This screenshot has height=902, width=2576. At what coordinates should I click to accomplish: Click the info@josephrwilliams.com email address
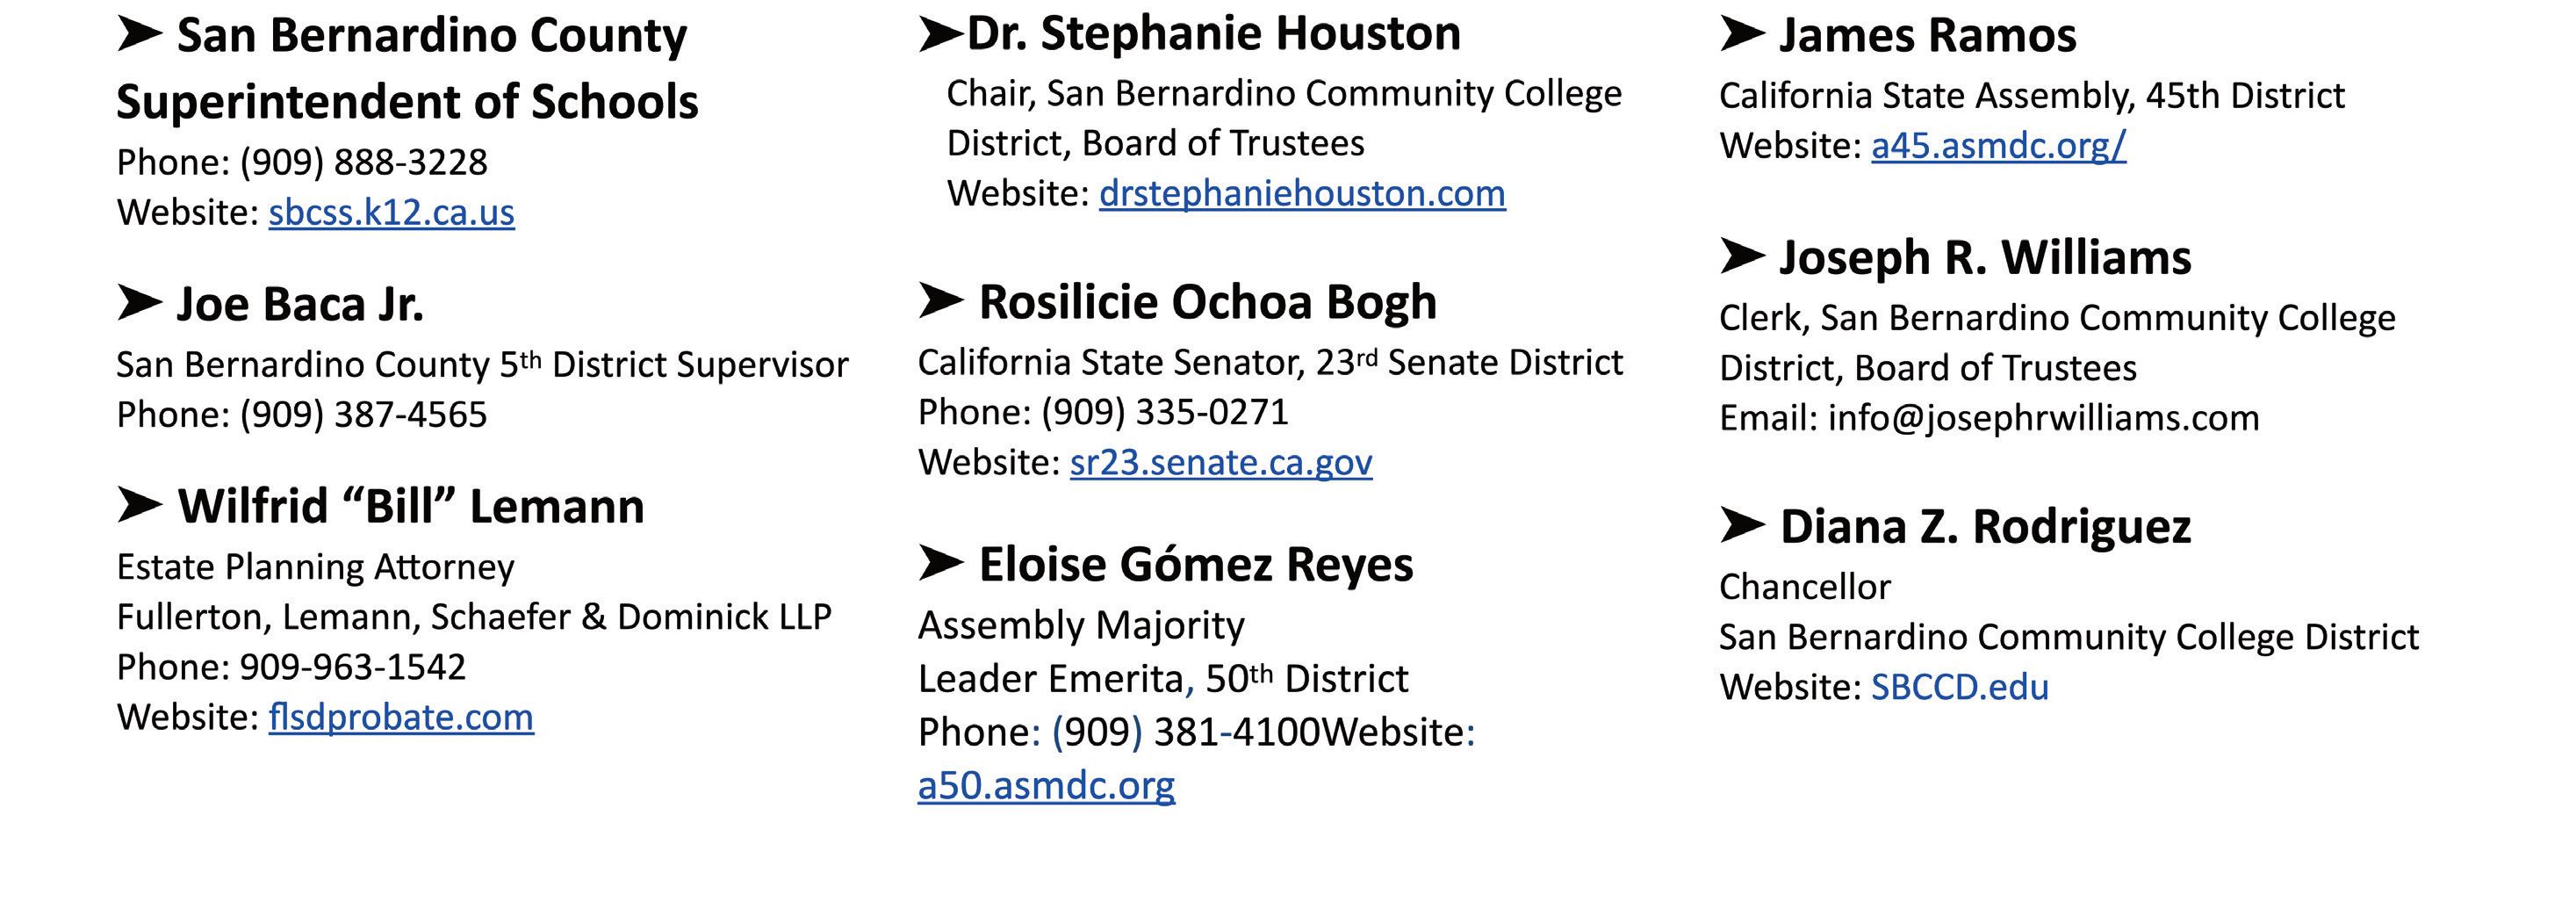2043,418
